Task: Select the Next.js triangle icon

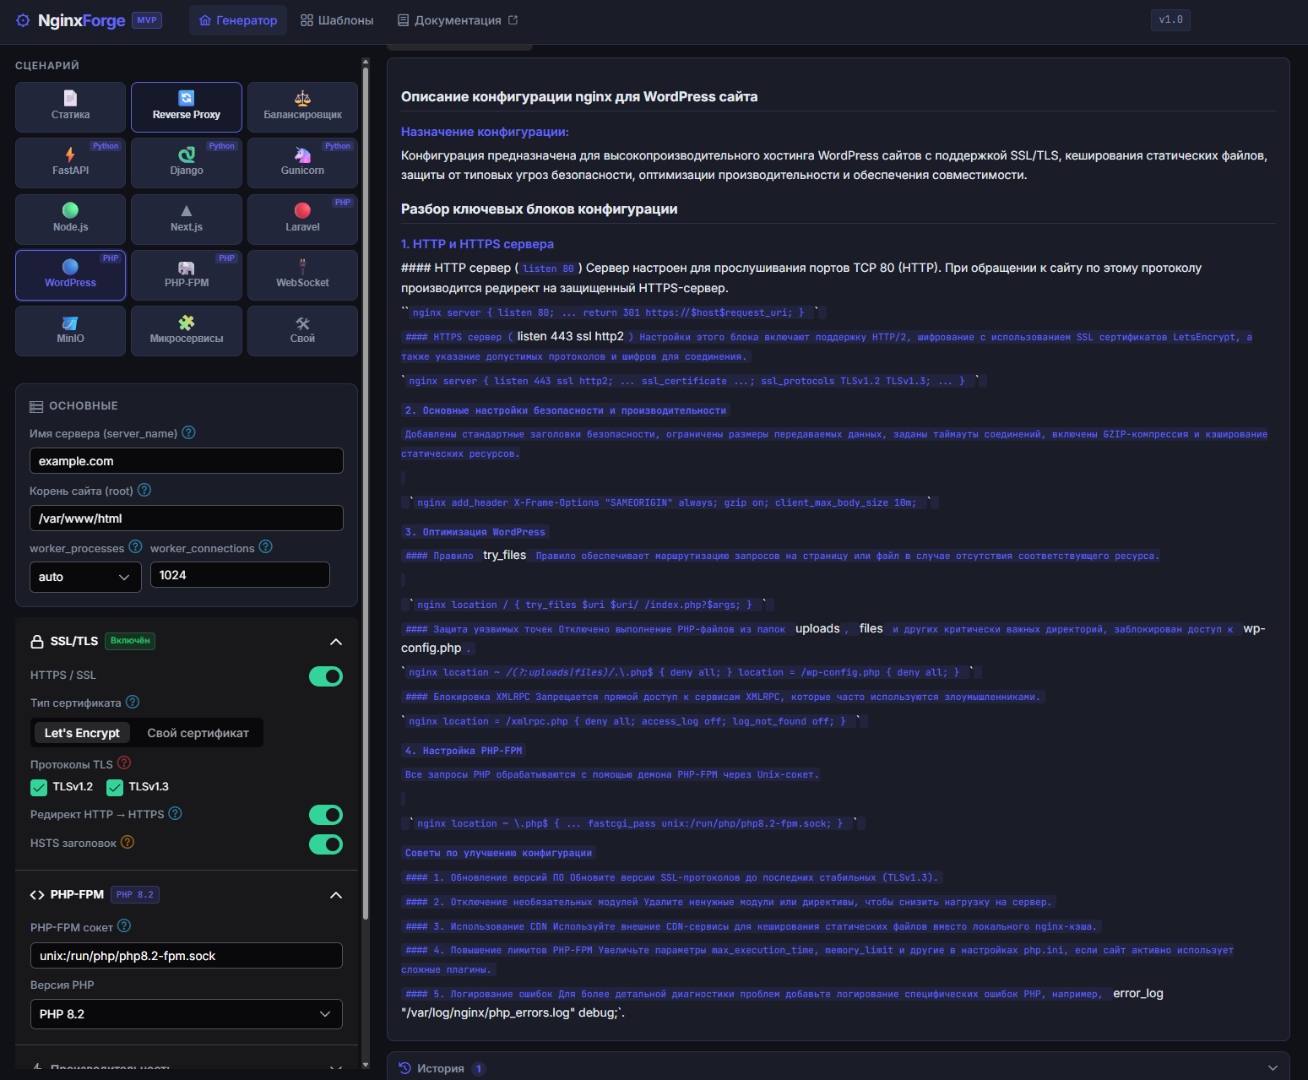Action: tap(186, 210)
